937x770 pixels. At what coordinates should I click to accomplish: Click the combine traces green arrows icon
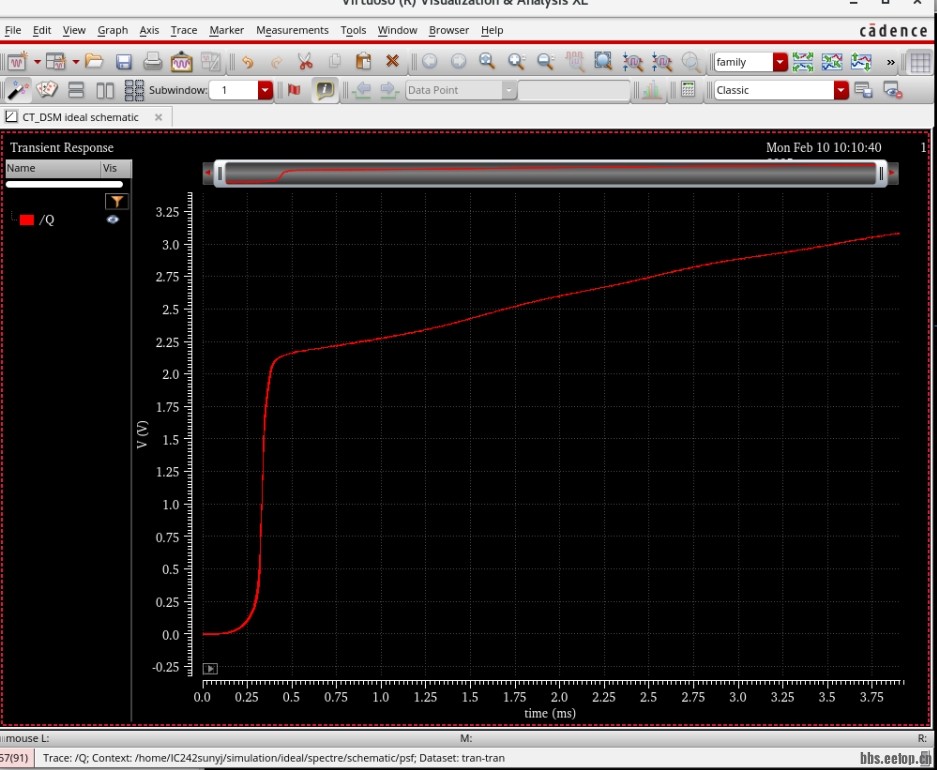pyautogui.click(x=832, y=62)
